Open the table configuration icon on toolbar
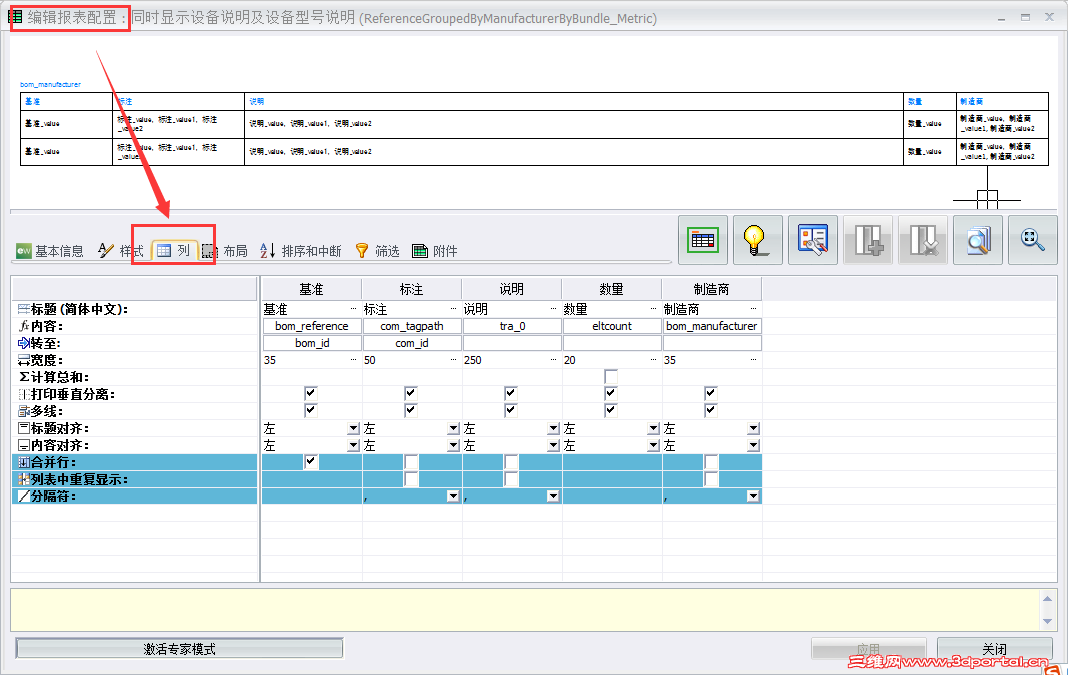This screenshot has width=1068, height=675. [703, 240]
